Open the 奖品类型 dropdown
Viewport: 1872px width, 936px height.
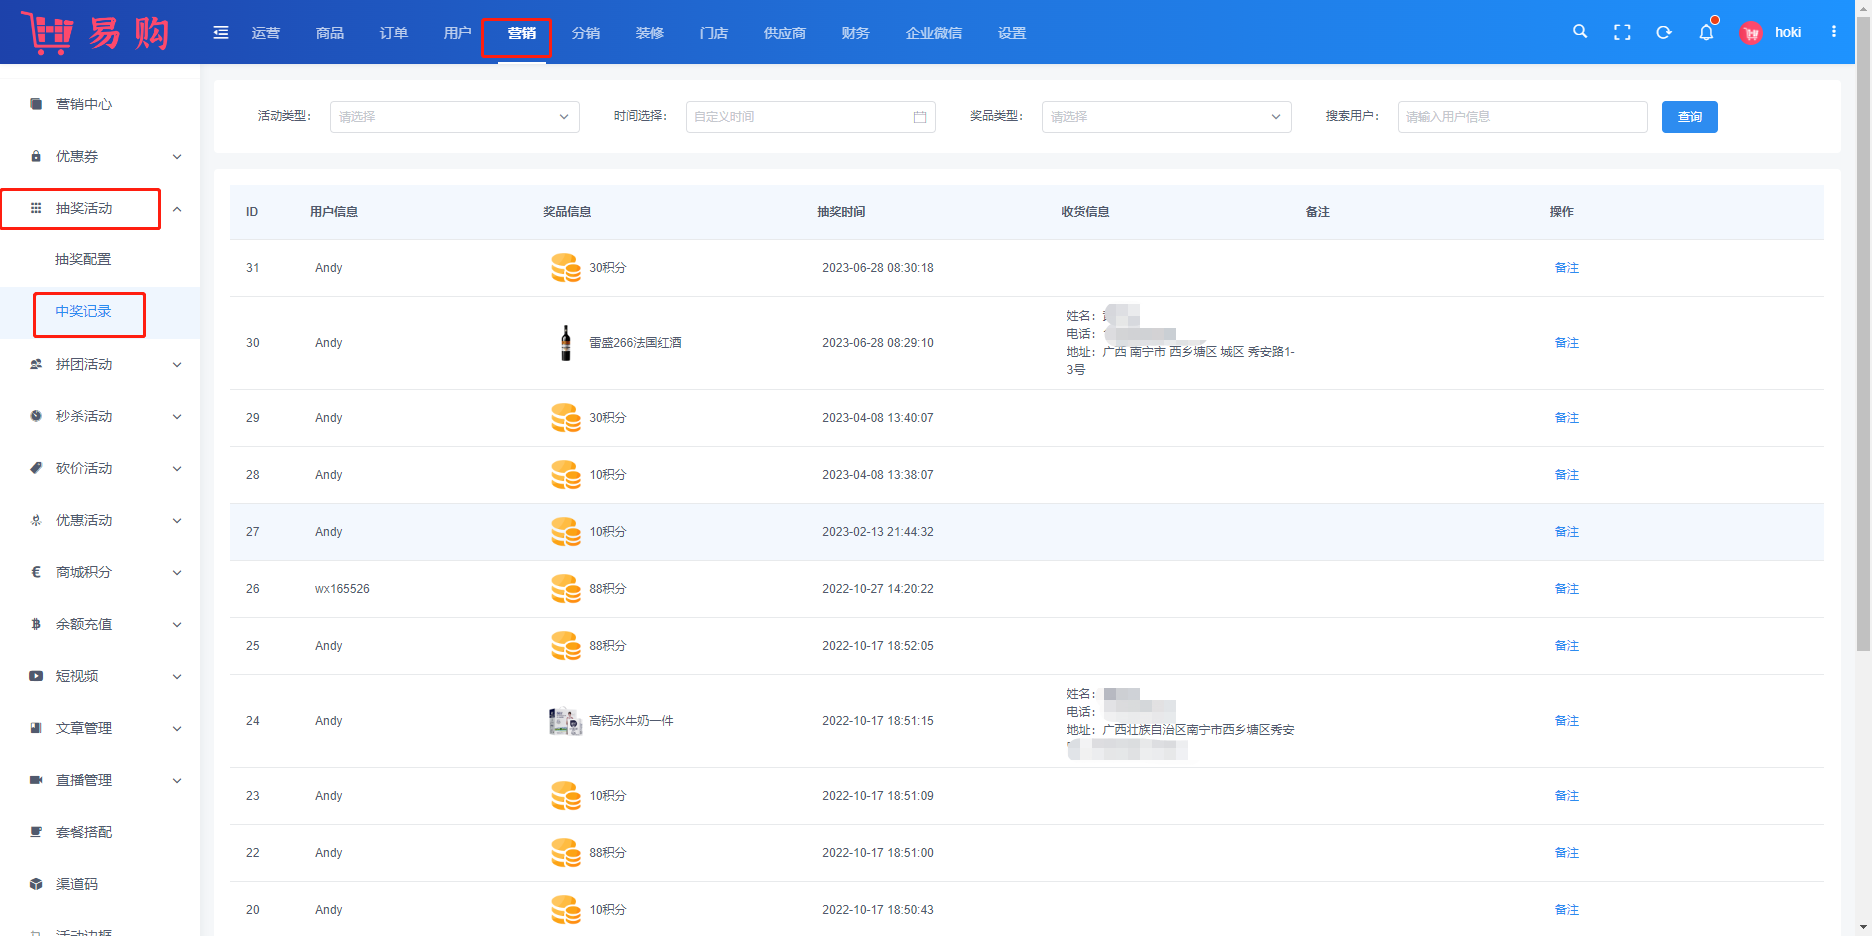1166,117
